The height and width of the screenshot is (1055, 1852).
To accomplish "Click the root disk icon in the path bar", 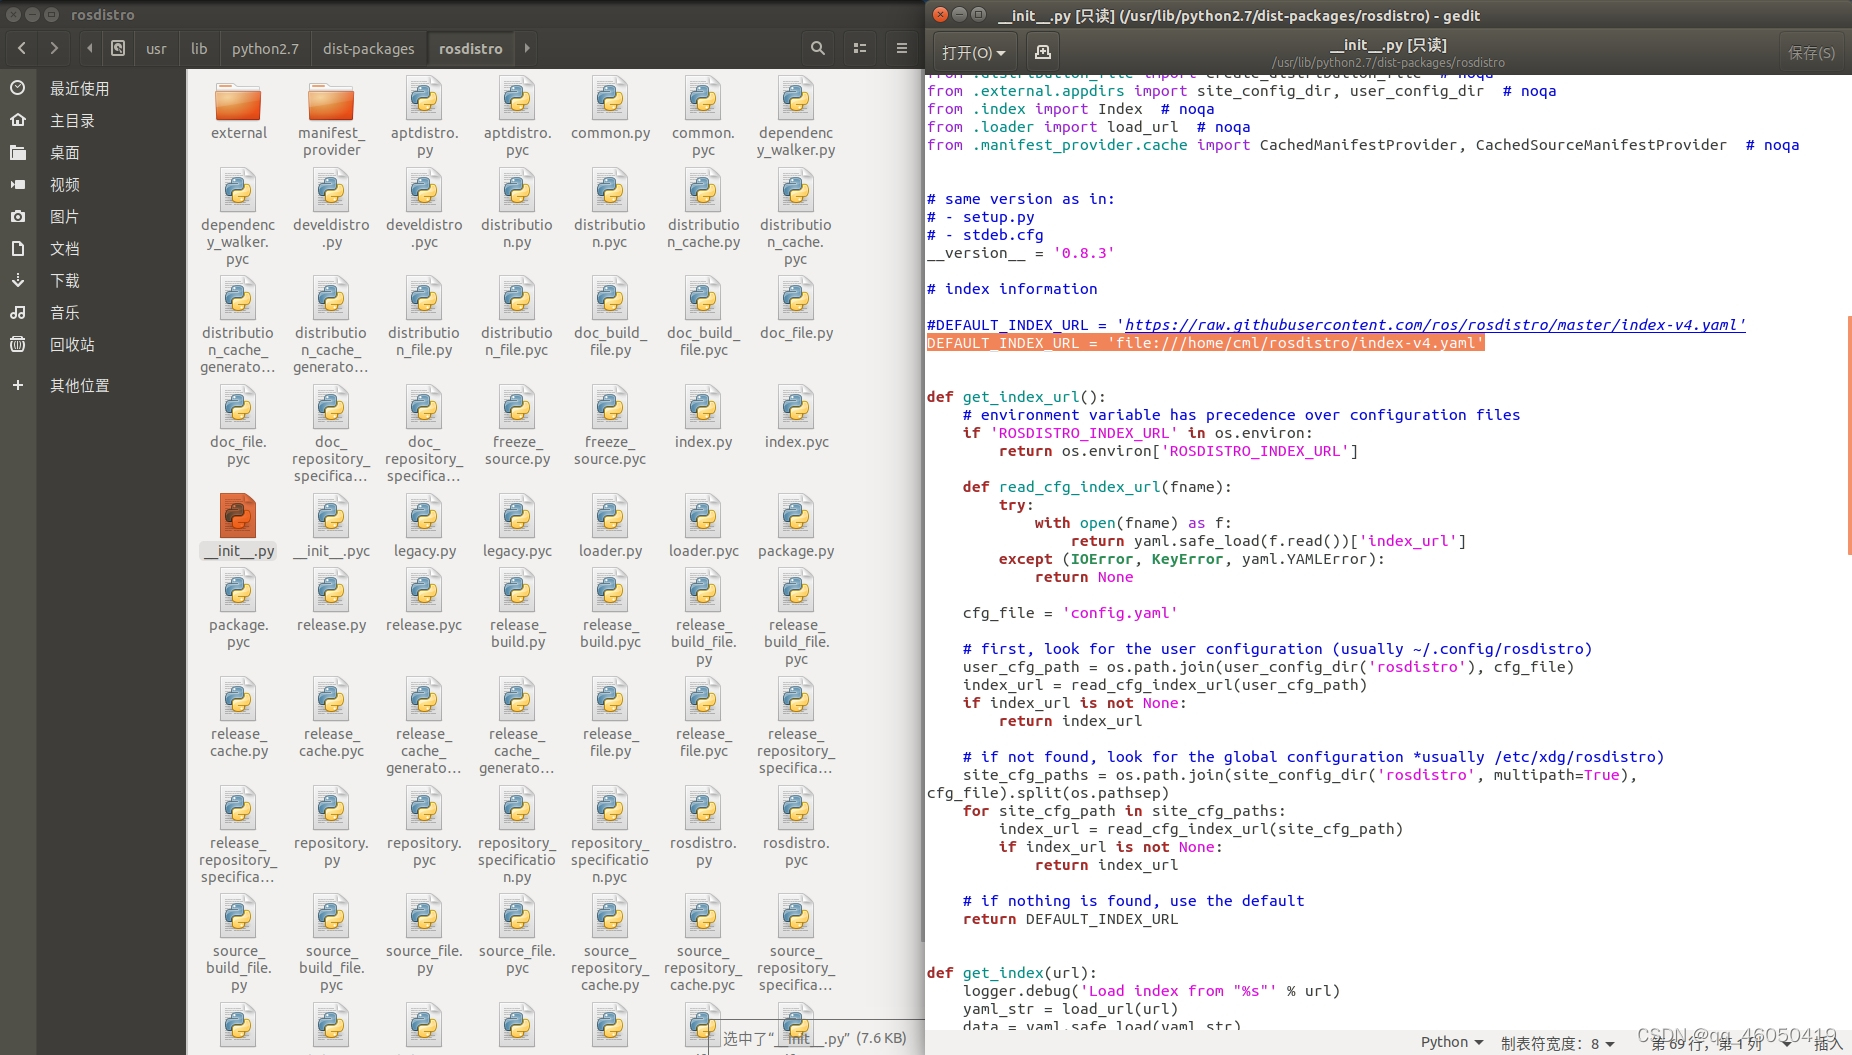I will (118, 48).
